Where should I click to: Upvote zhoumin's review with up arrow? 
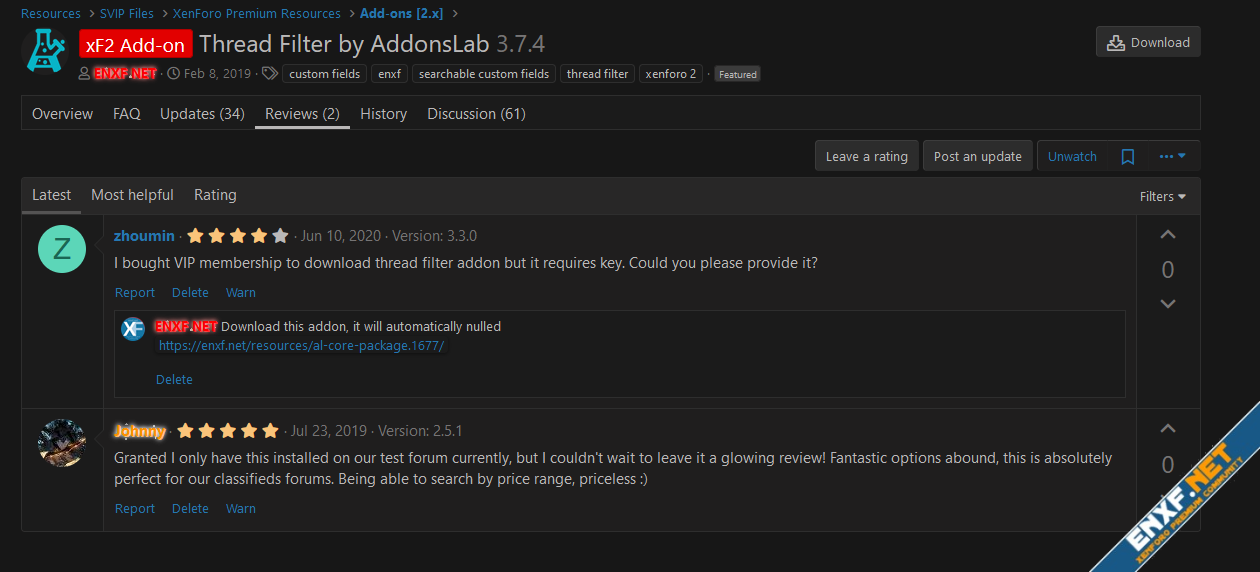click(x=1167, y=235)
